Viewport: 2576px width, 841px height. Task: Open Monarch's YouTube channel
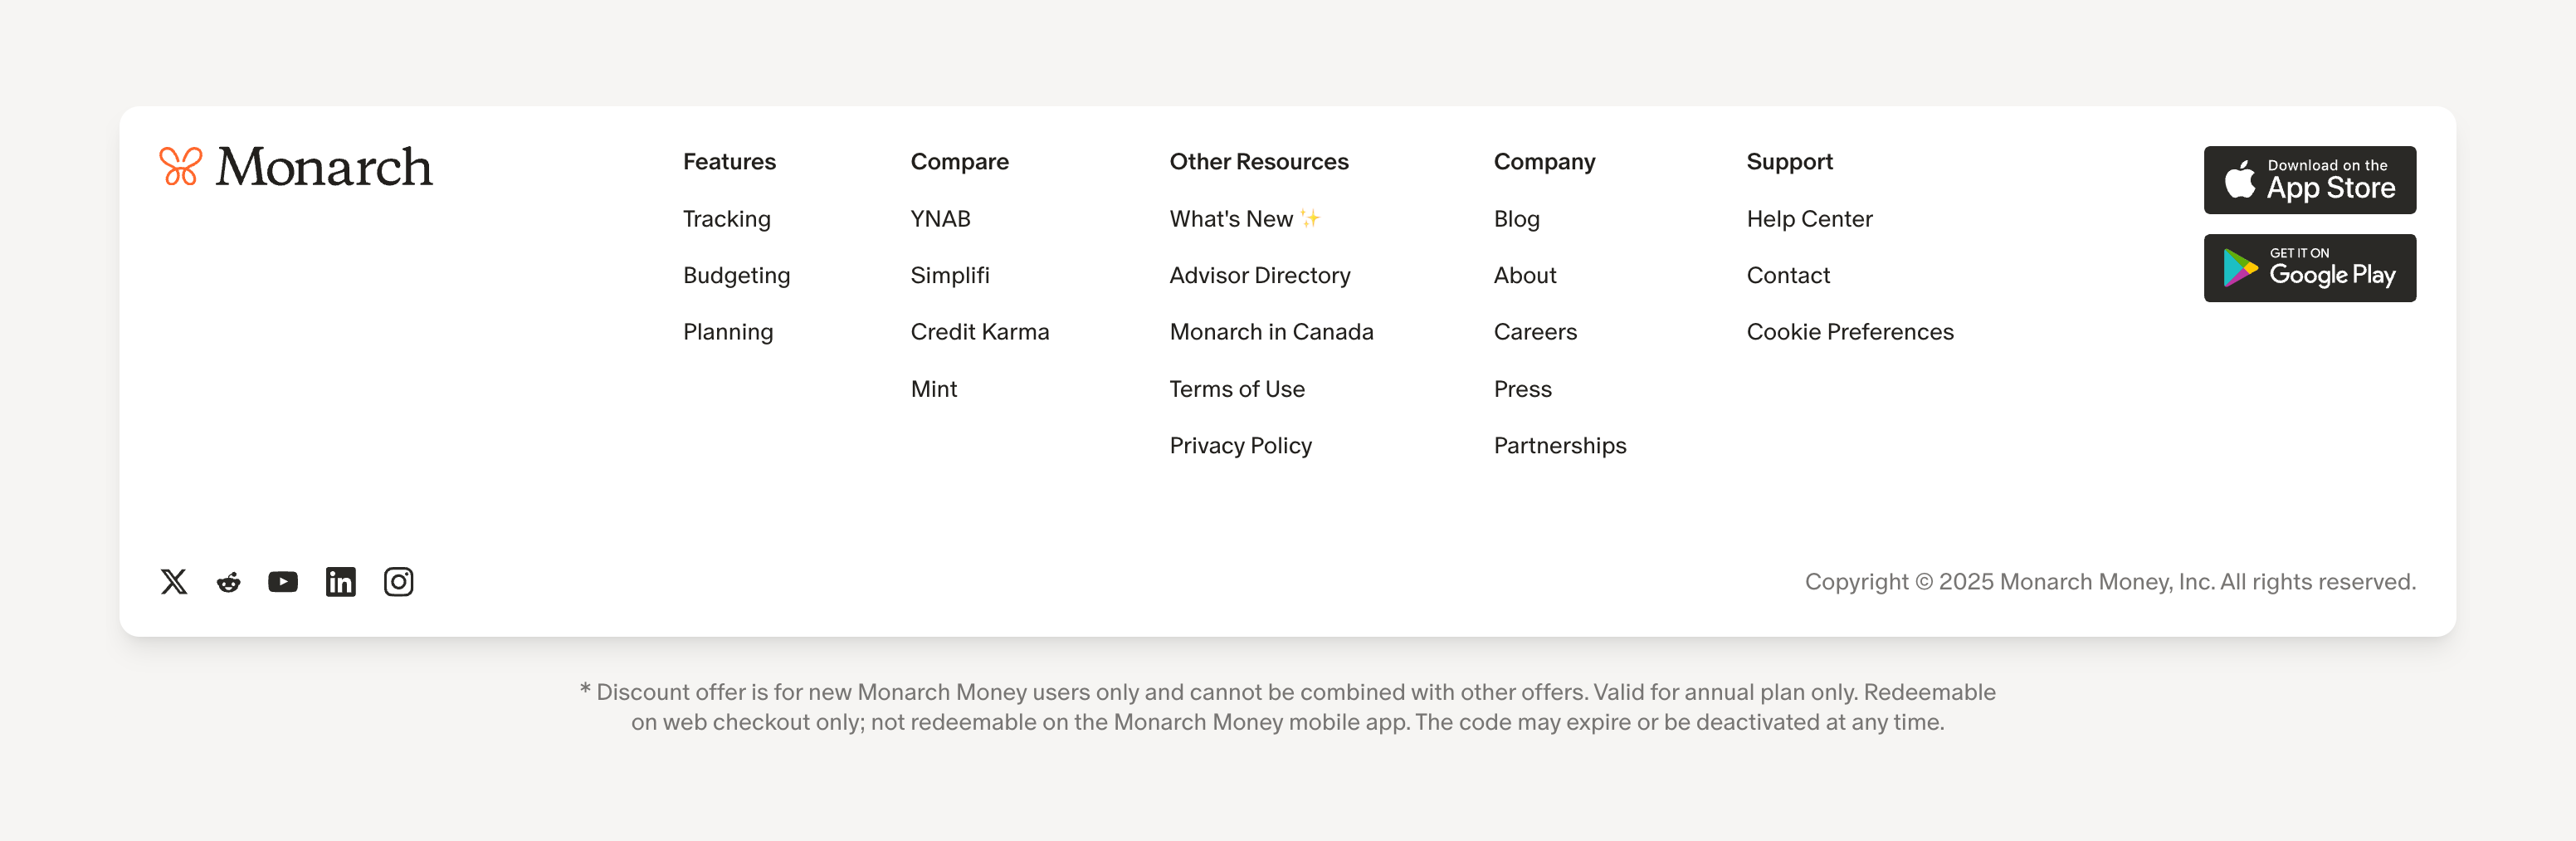click(x=283, y=581)
